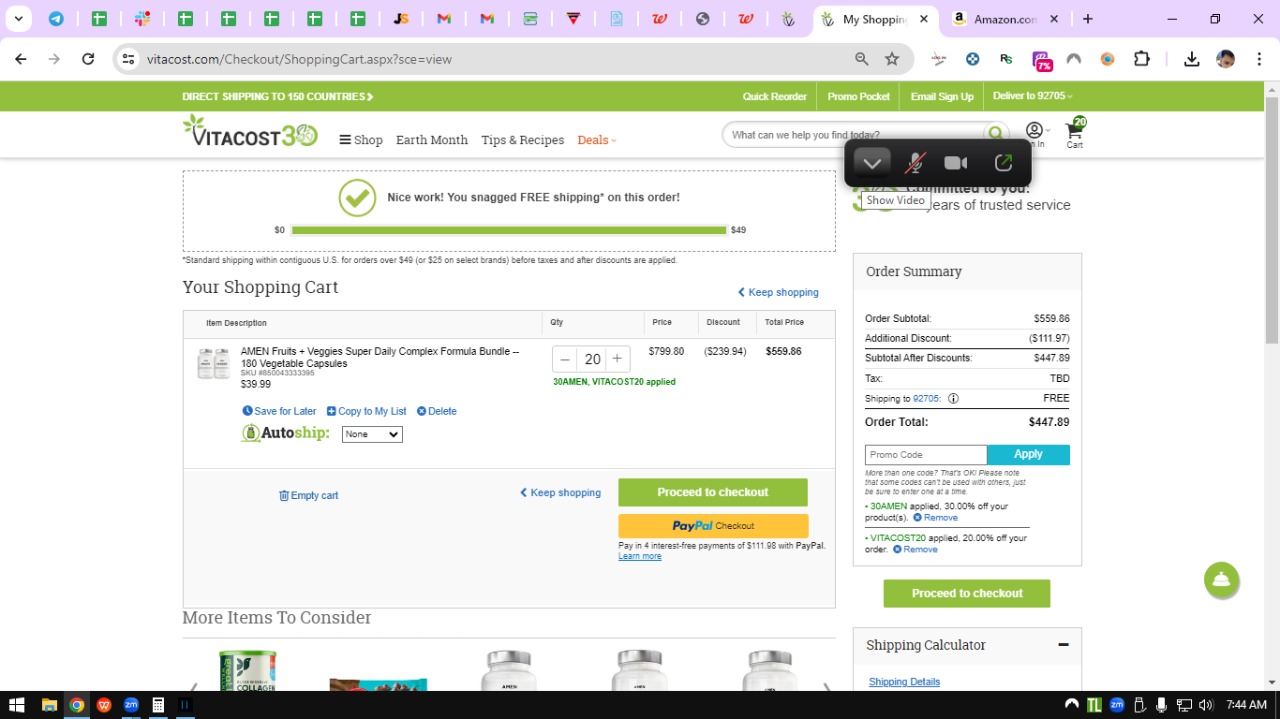Expand Deliver to 92705 dropdown

(1032, 96)
